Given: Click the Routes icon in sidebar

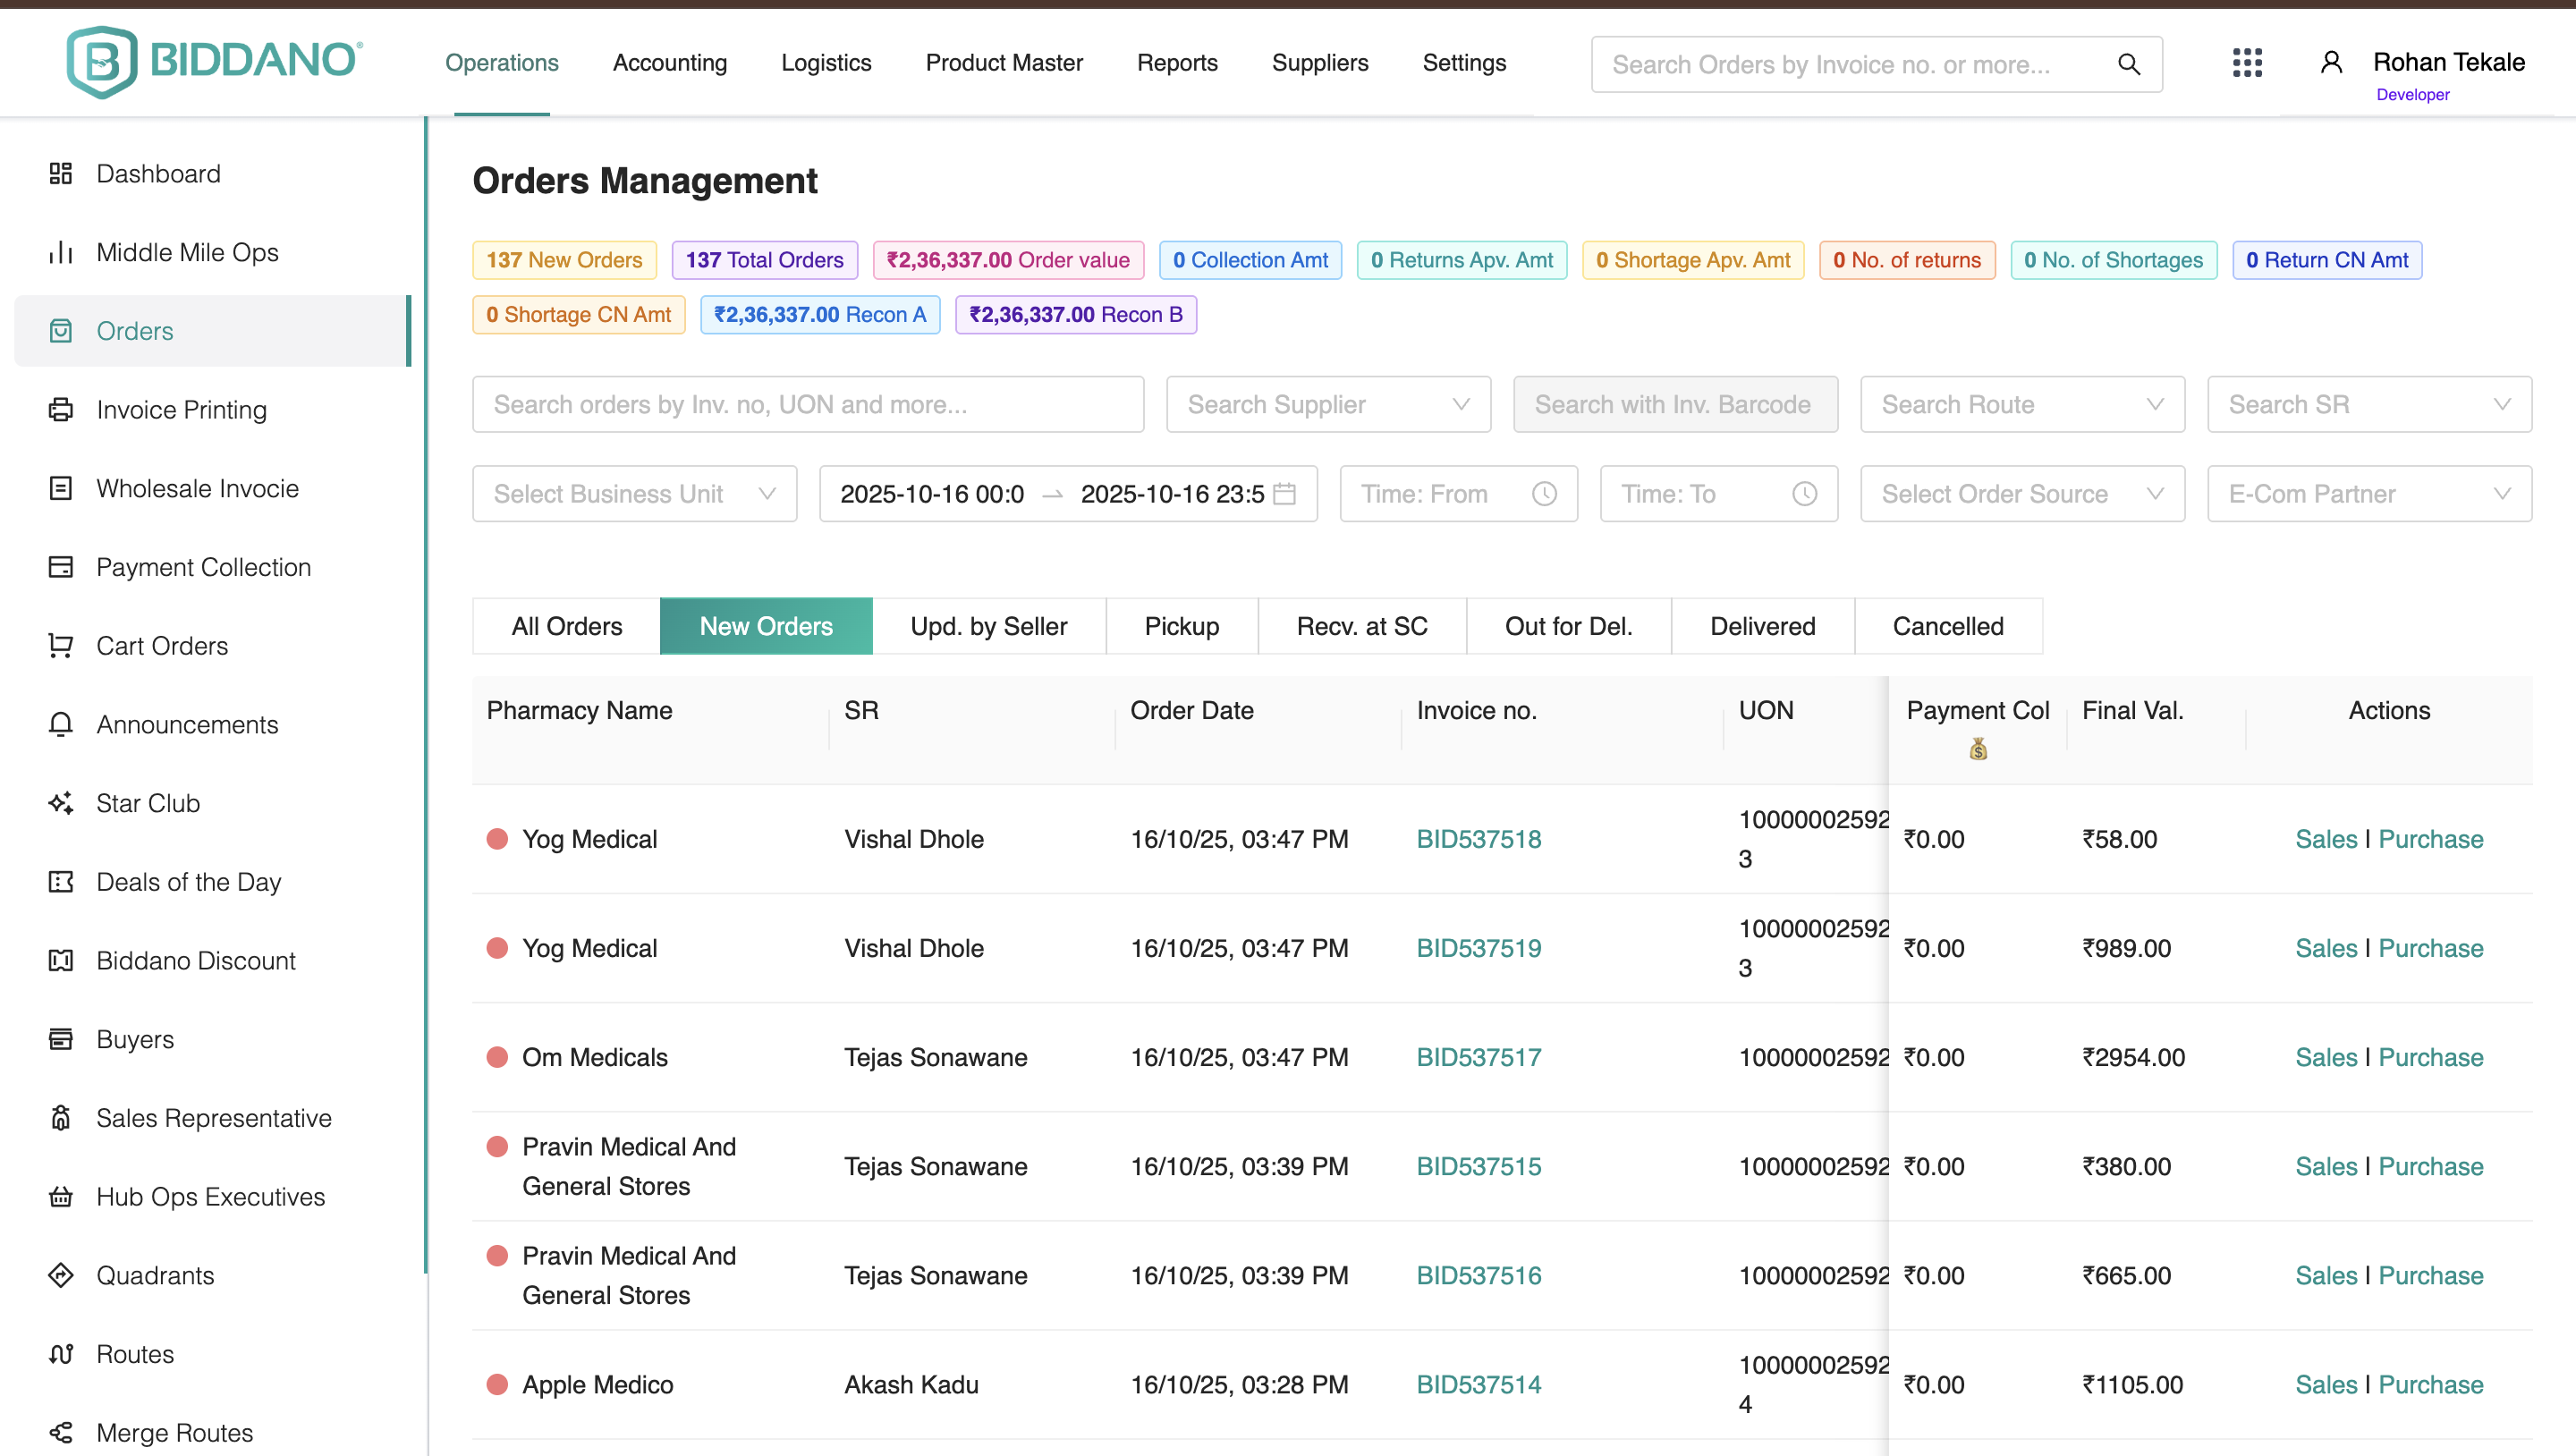Looking at the screenshot, I should (61, 1354).
